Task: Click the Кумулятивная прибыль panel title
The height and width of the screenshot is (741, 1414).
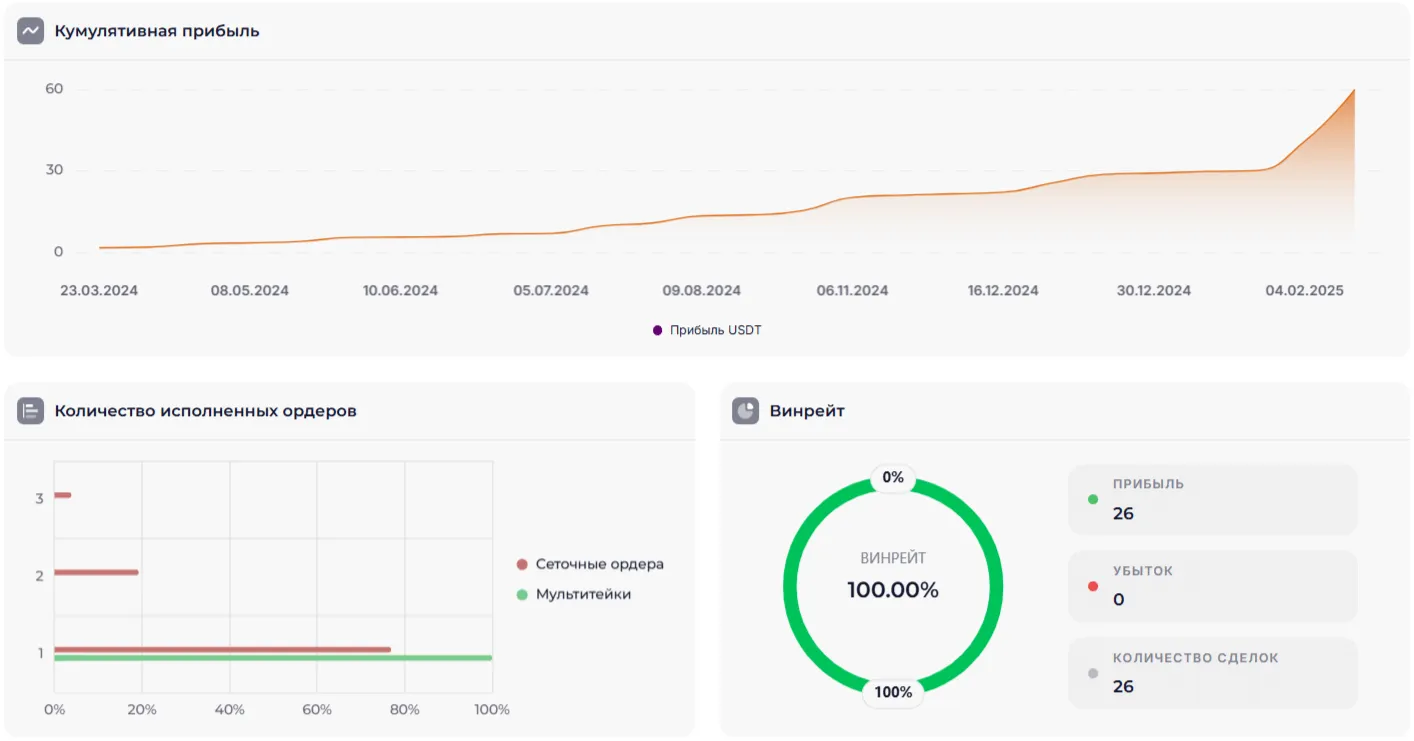Action: click(157, 31)
